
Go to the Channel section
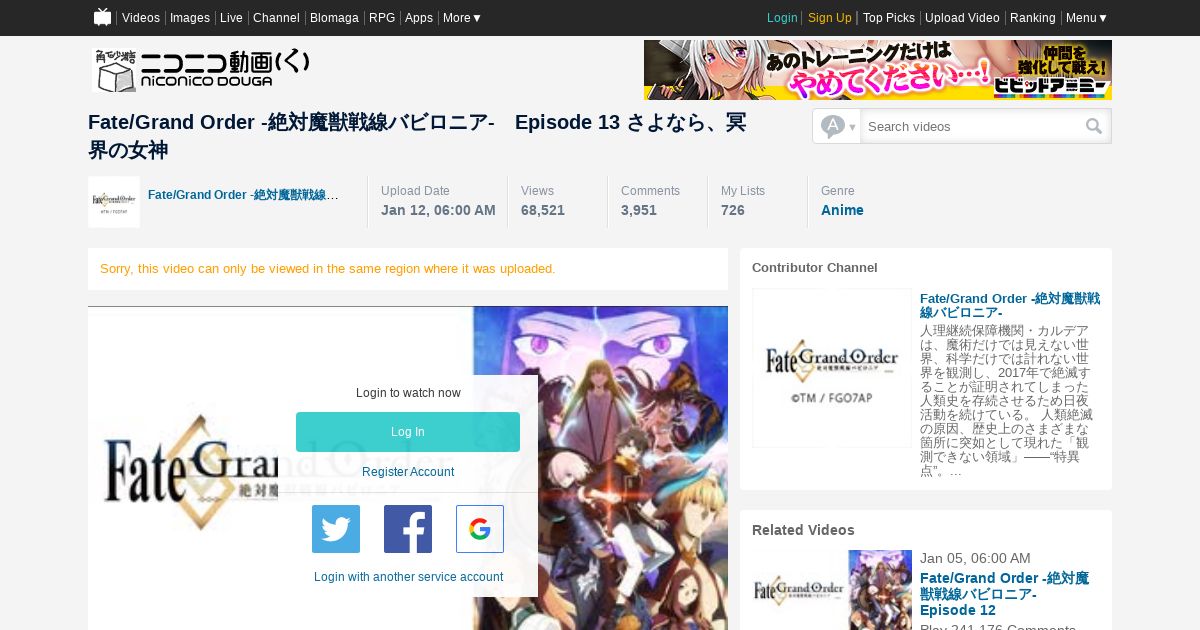276,18
